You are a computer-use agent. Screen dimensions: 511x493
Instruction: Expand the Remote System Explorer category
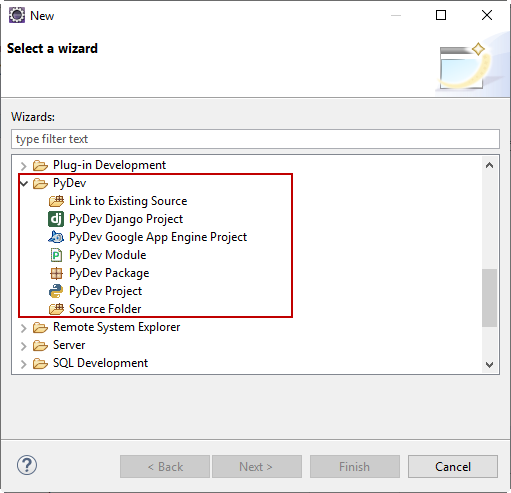[x=24, y=328]
